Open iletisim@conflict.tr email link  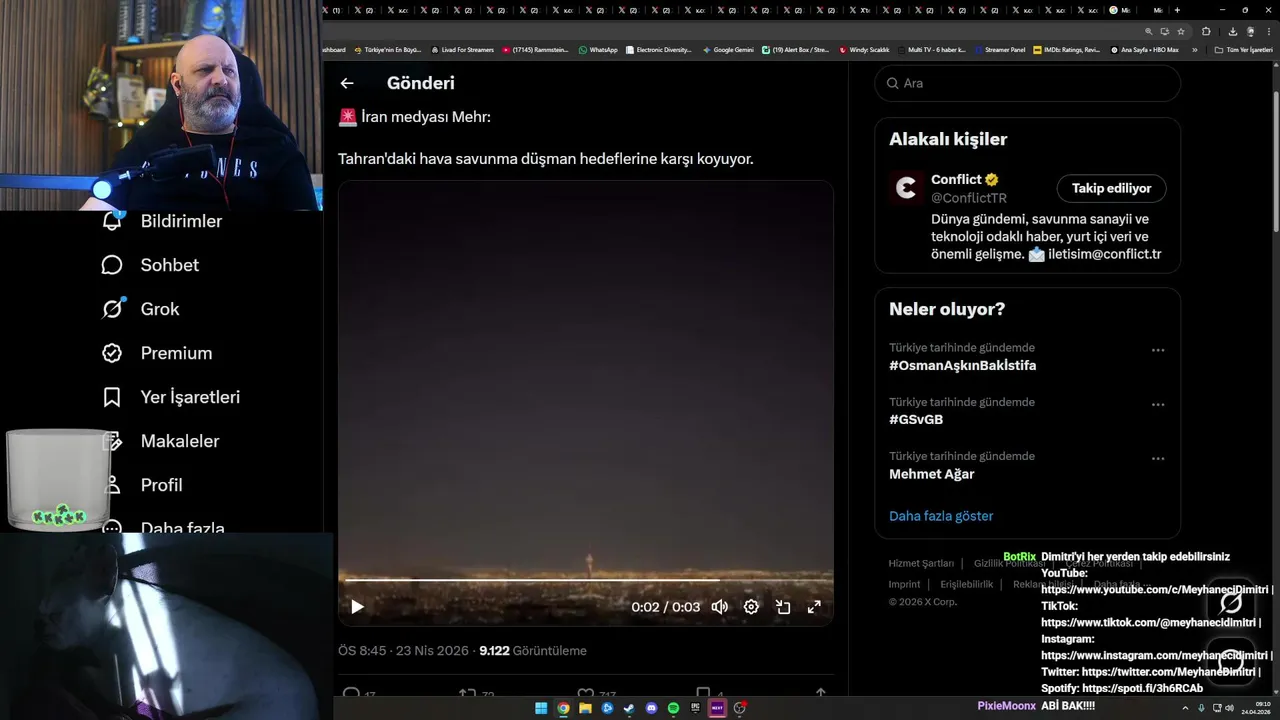(x=1104, y=254)
